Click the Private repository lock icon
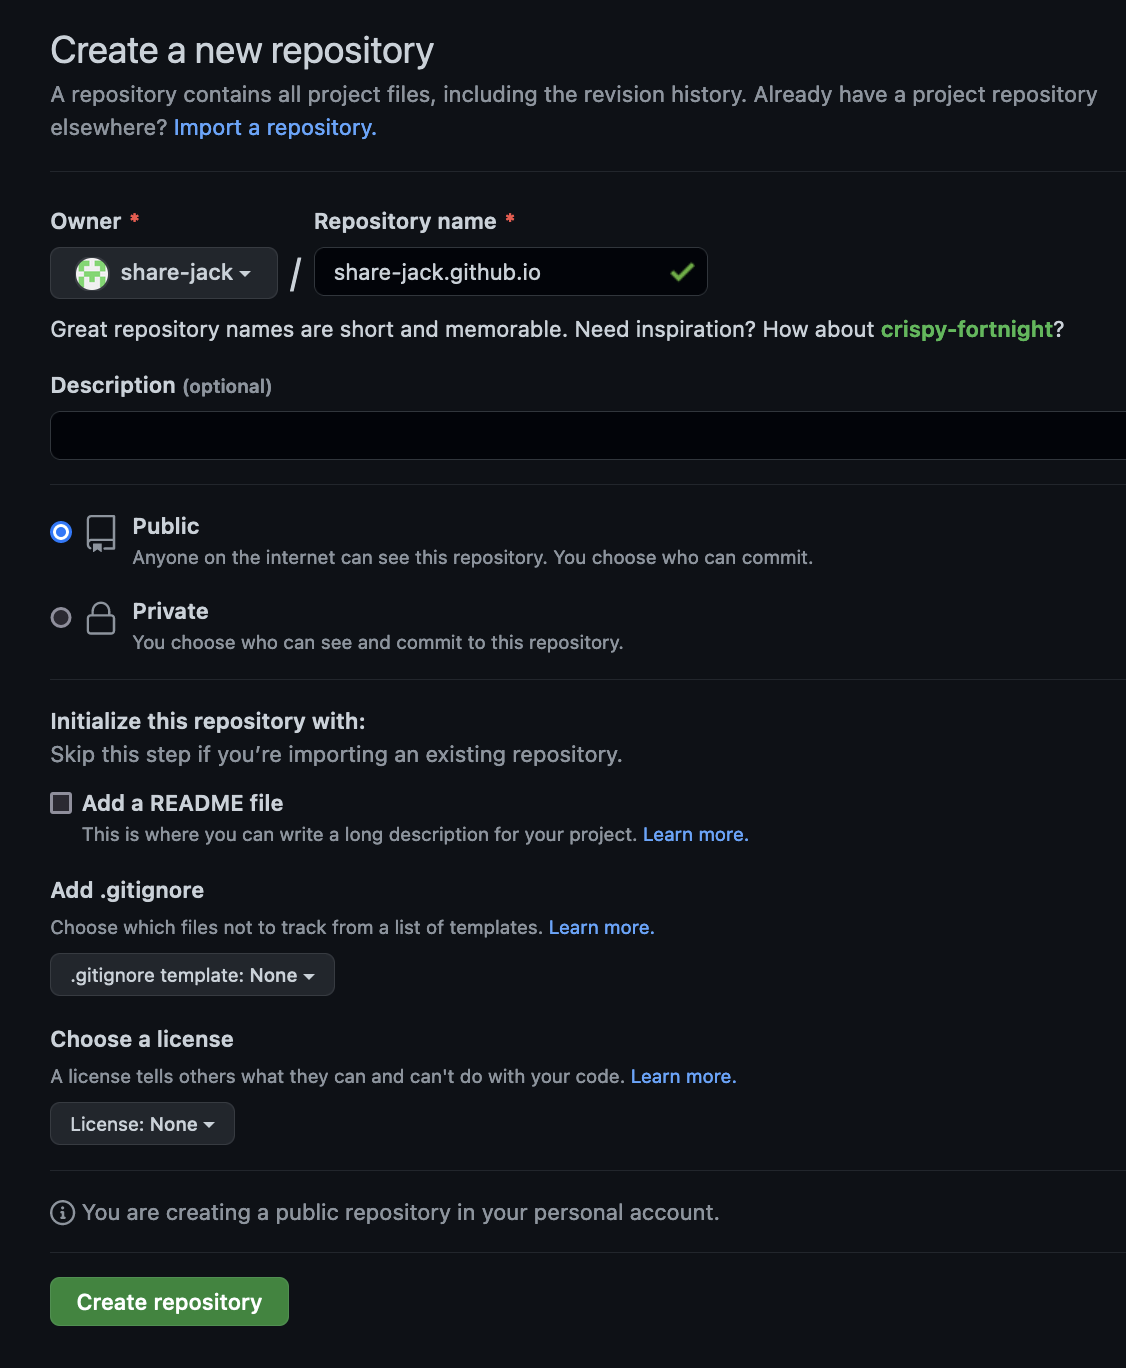The width and height of the screenshot is (1126, 1368). (x=101, y=618)
